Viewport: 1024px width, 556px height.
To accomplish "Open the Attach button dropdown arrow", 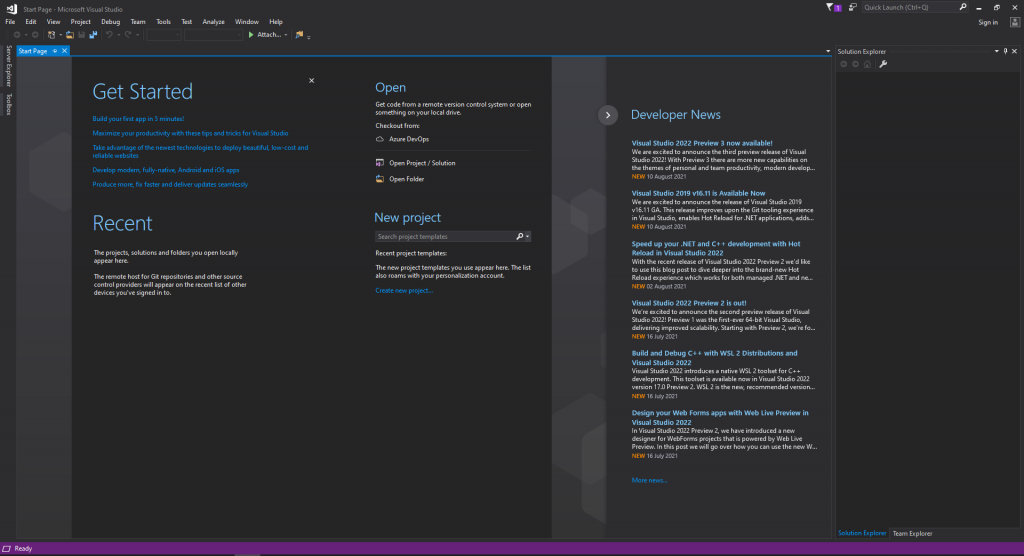I will coord(285,35).
